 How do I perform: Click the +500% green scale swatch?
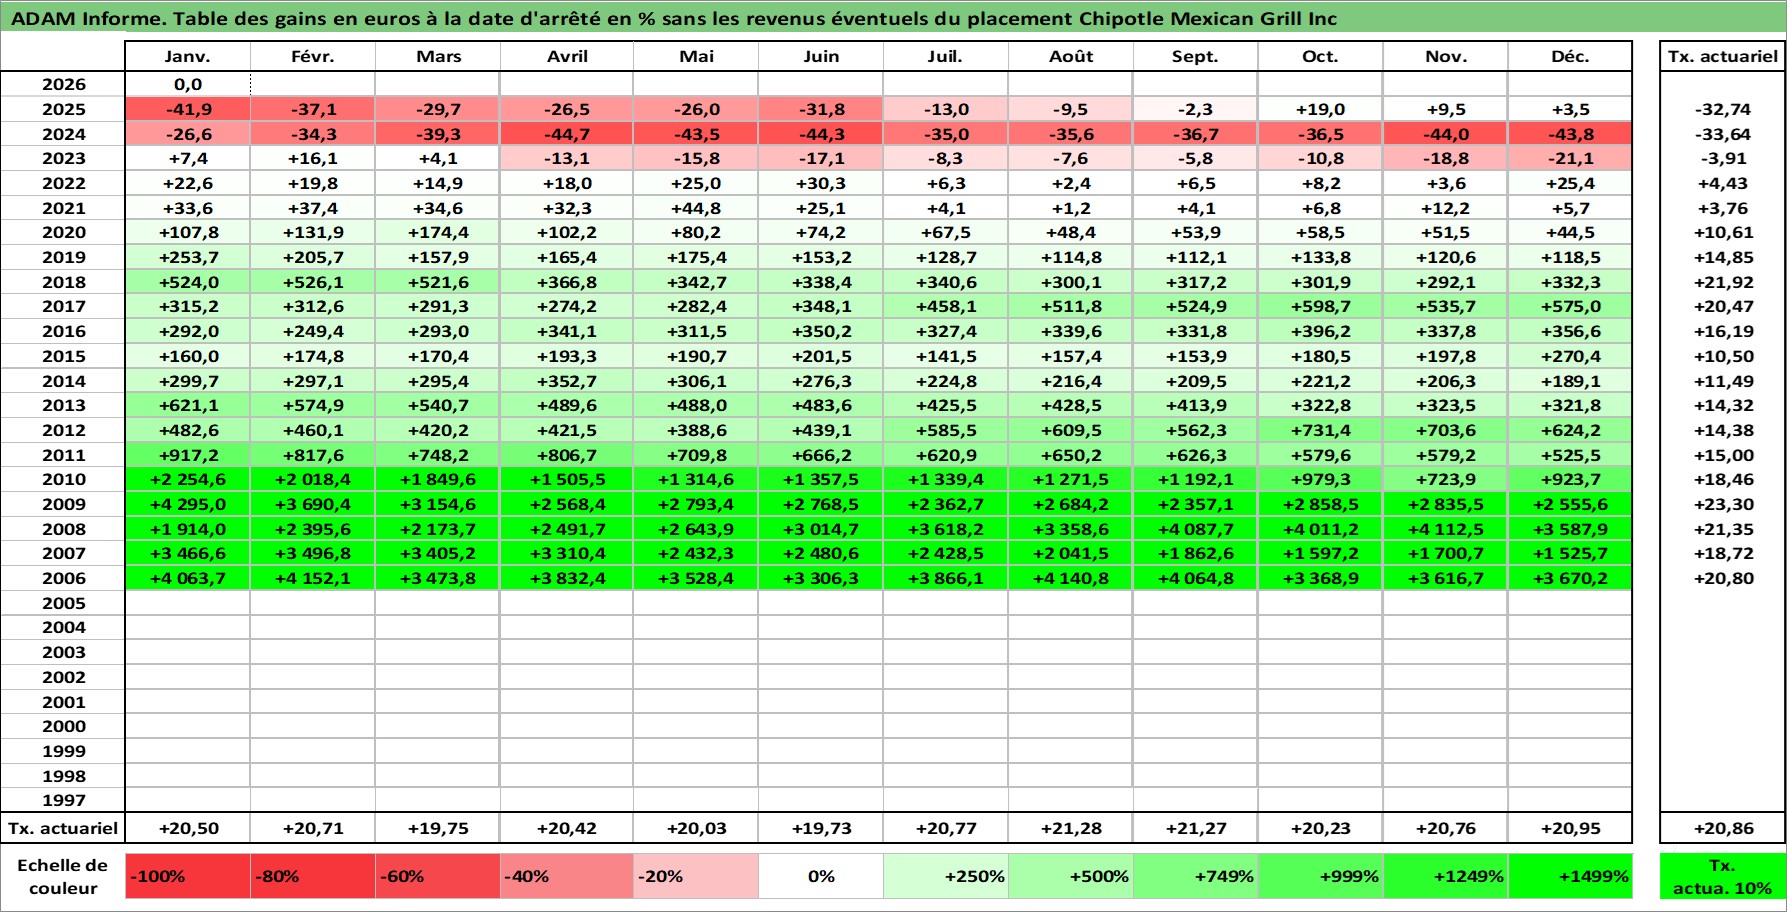(1071, 876)
